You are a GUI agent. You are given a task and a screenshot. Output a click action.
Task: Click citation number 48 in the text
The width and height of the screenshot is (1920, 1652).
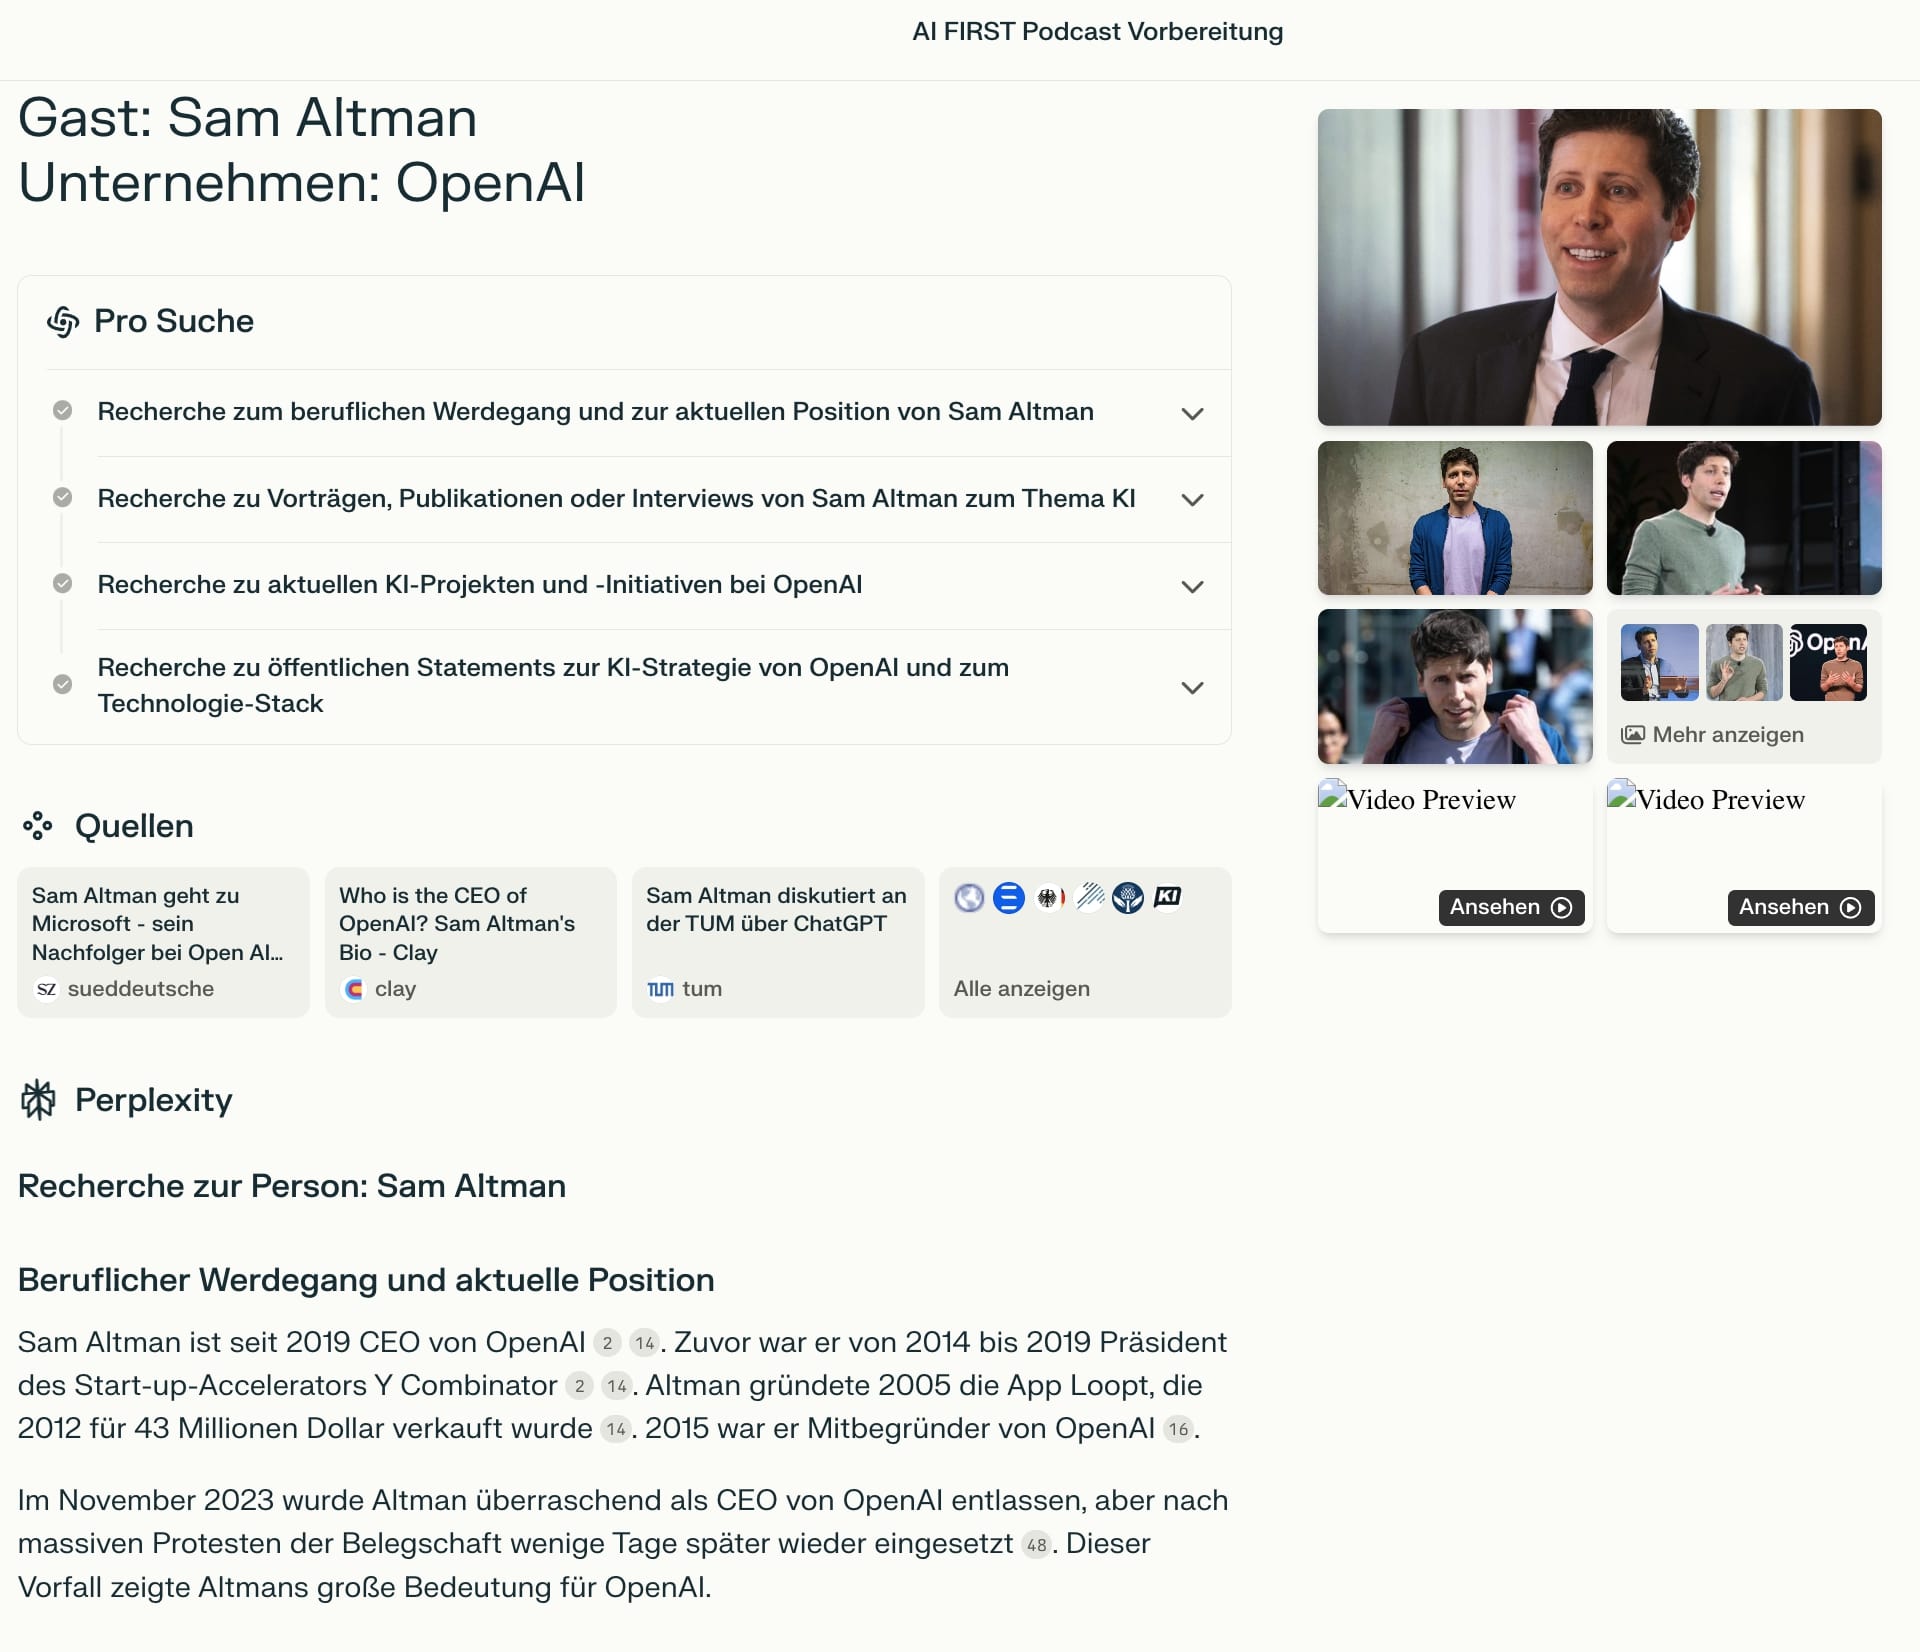pos(1036,1545)
